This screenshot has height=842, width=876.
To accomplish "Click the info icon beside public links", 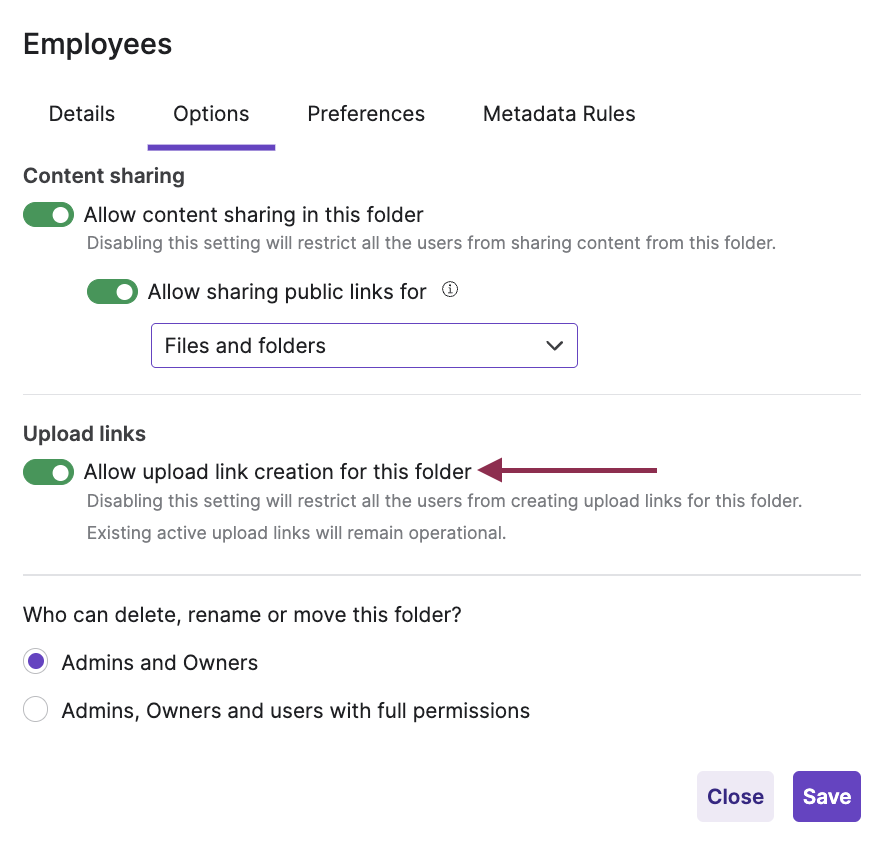I will [x=450, y=291].
